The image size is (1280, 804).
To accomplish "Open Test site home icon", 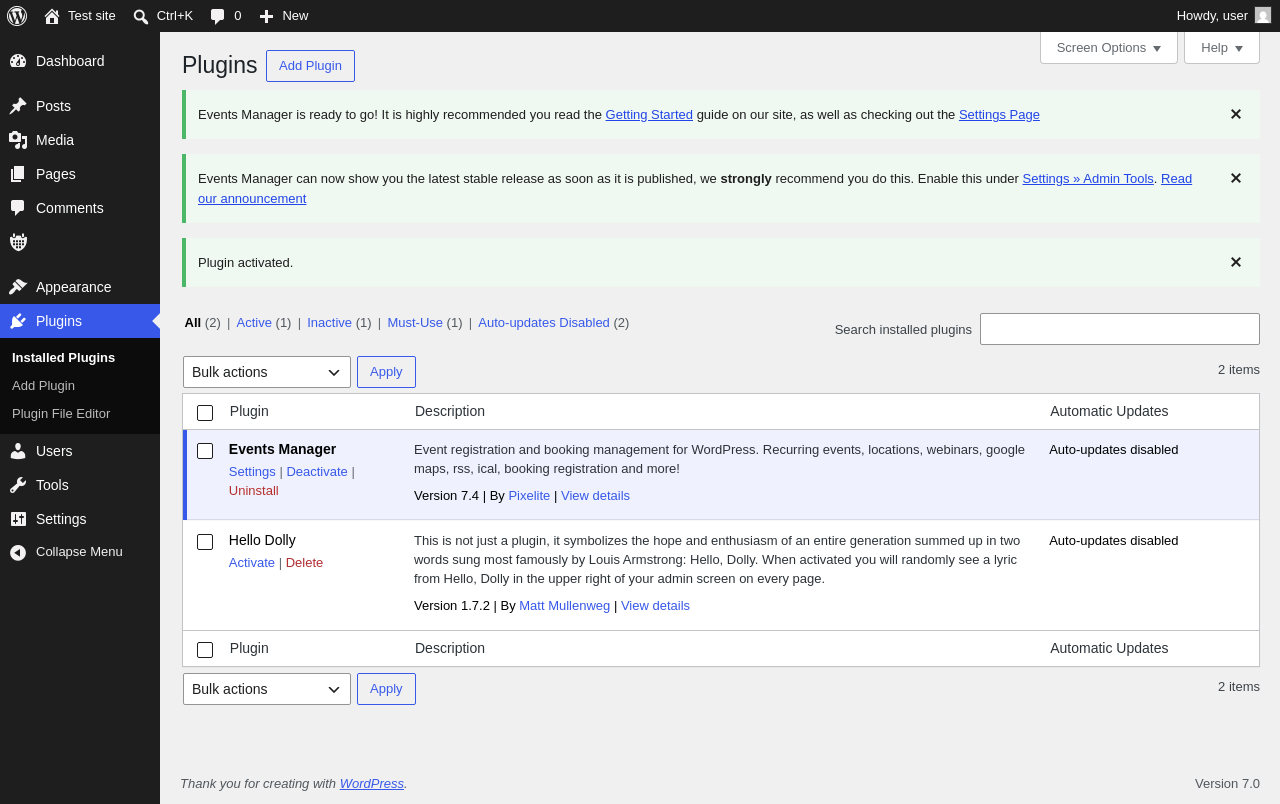I will pos(52,16).
